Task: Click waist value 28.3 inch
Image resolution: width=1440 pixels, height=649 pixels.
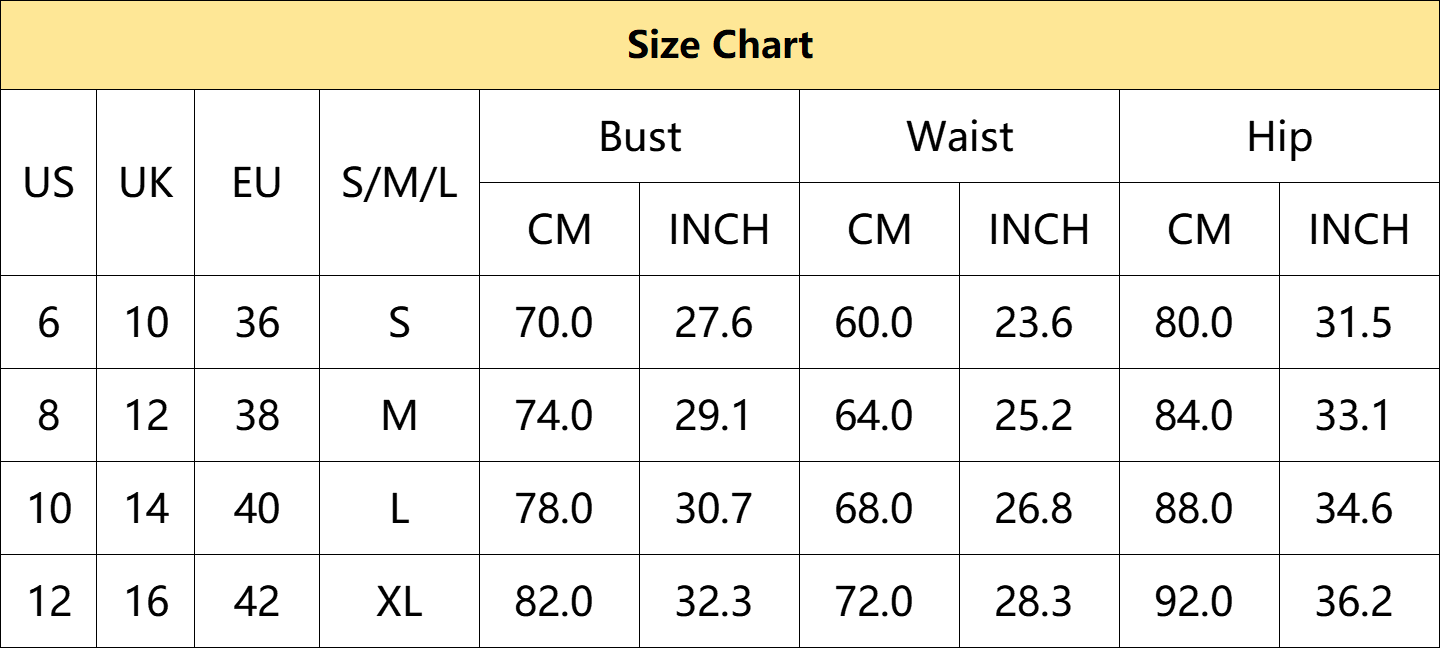Action: pyautogui.click(x=1033, y=601)
